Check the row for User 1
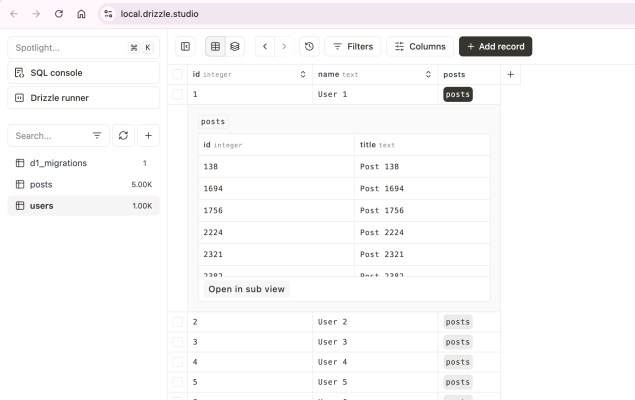635x400 pixels. (177, 94)
